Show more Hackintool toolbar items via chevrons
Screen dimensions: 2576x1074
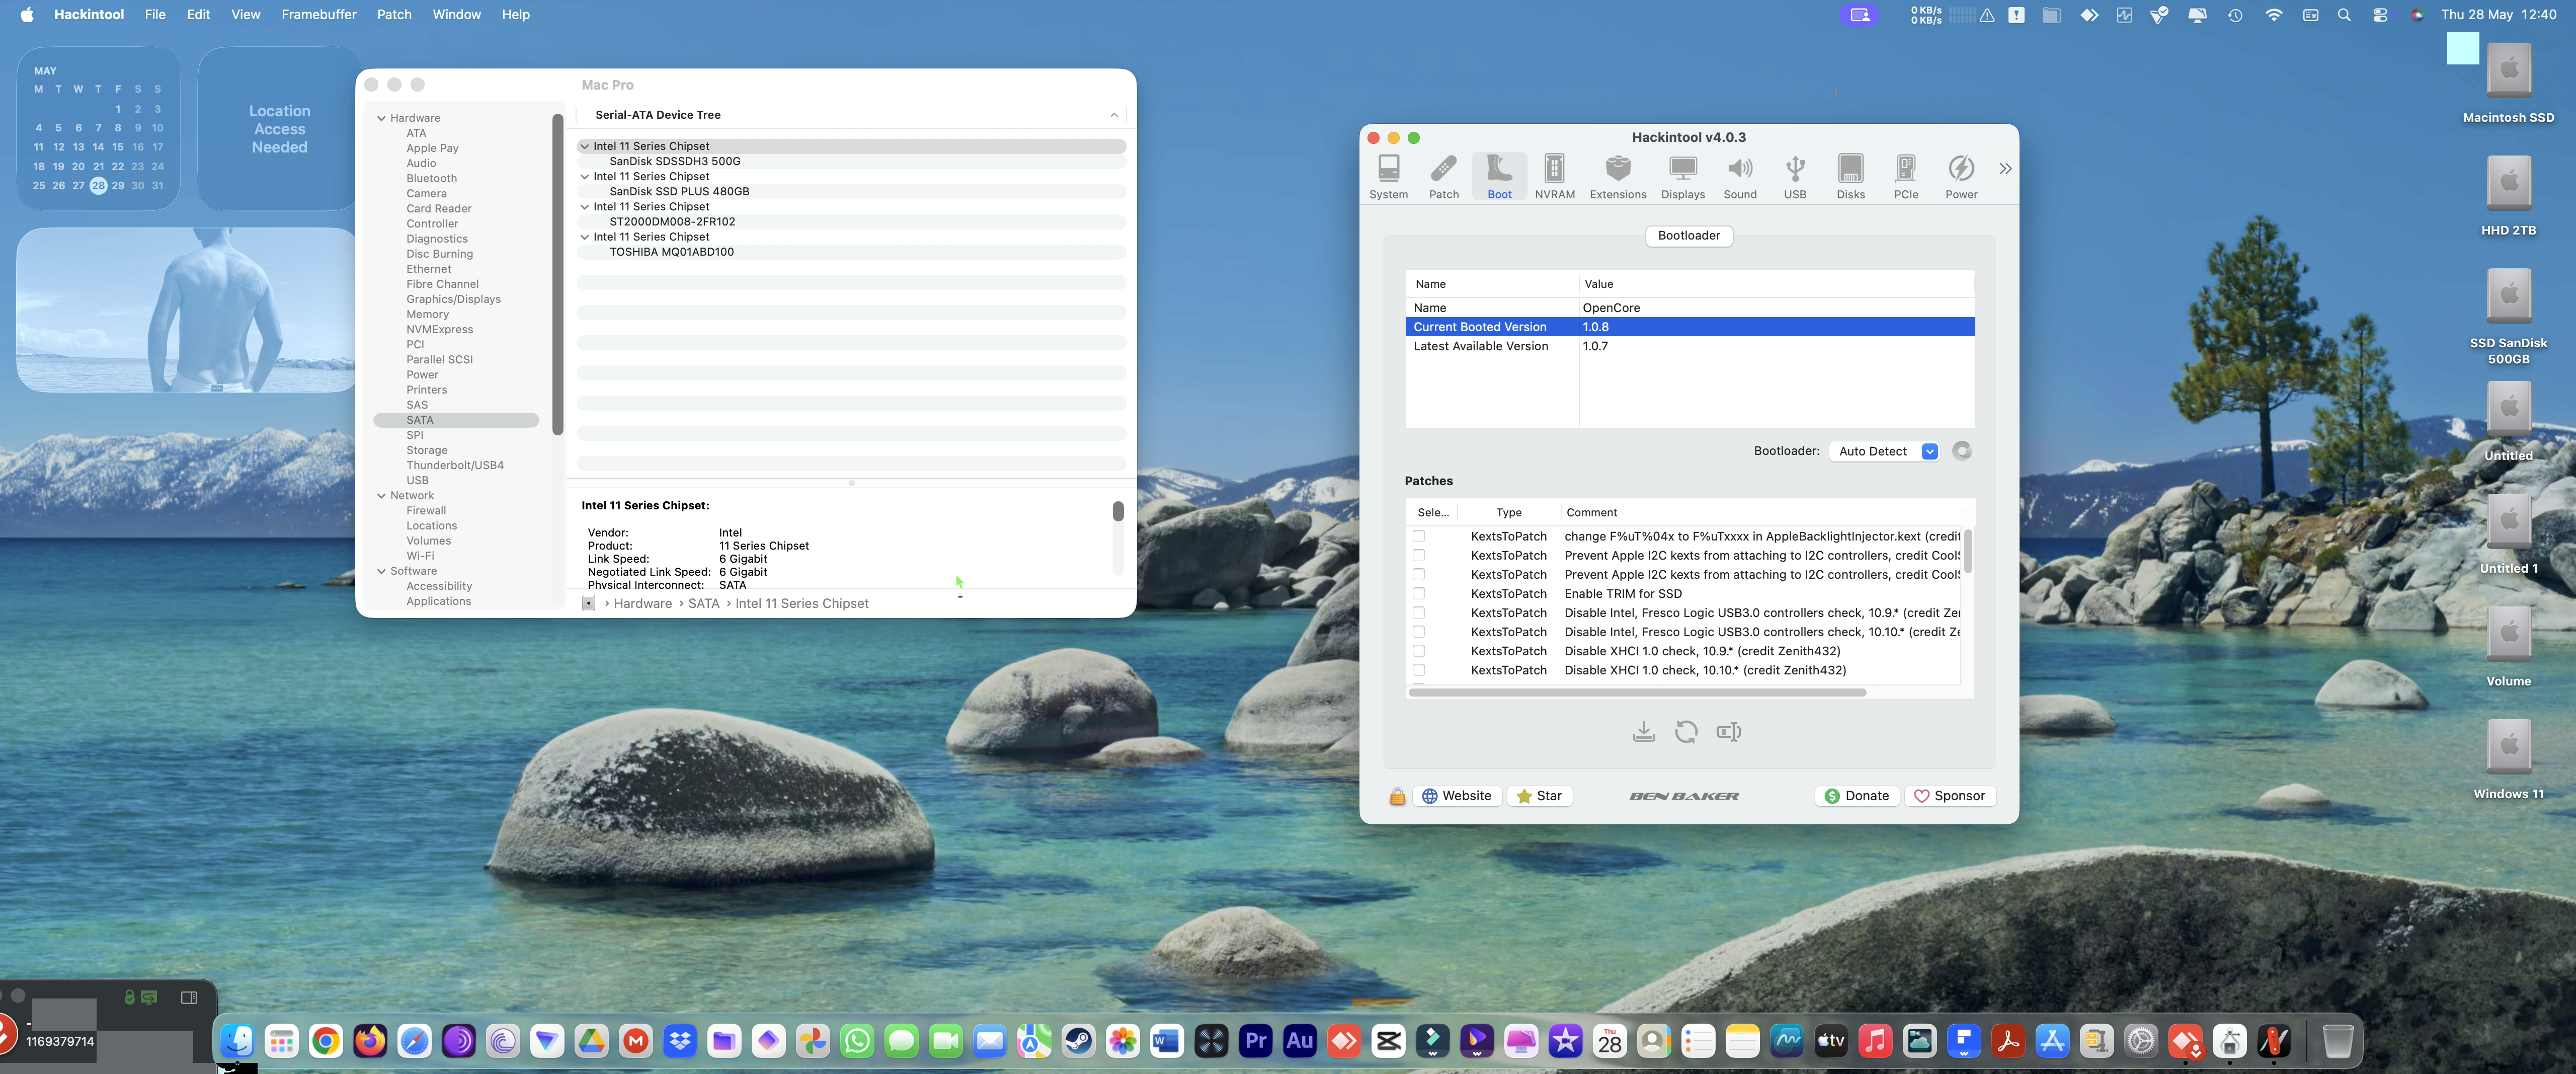point(2004,168)
